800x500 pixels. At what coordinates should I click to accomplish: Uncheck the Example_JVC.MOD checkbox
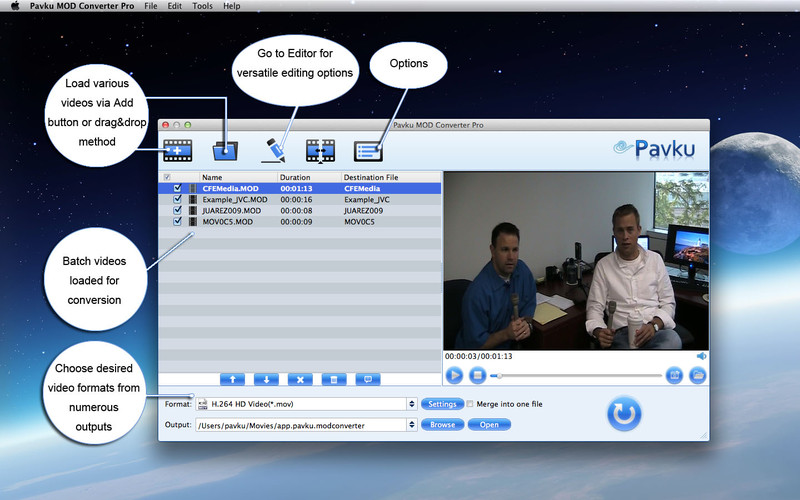(x=177, y=199)
